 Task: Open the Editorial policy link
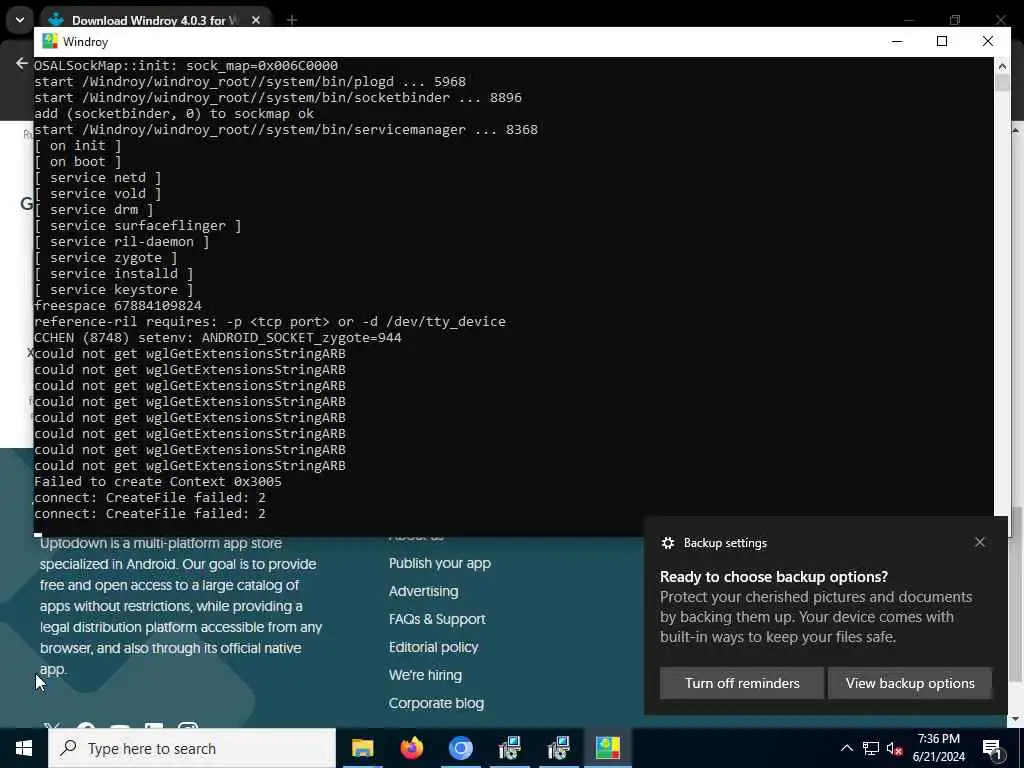pyautogui.click(x=434, y=647)
